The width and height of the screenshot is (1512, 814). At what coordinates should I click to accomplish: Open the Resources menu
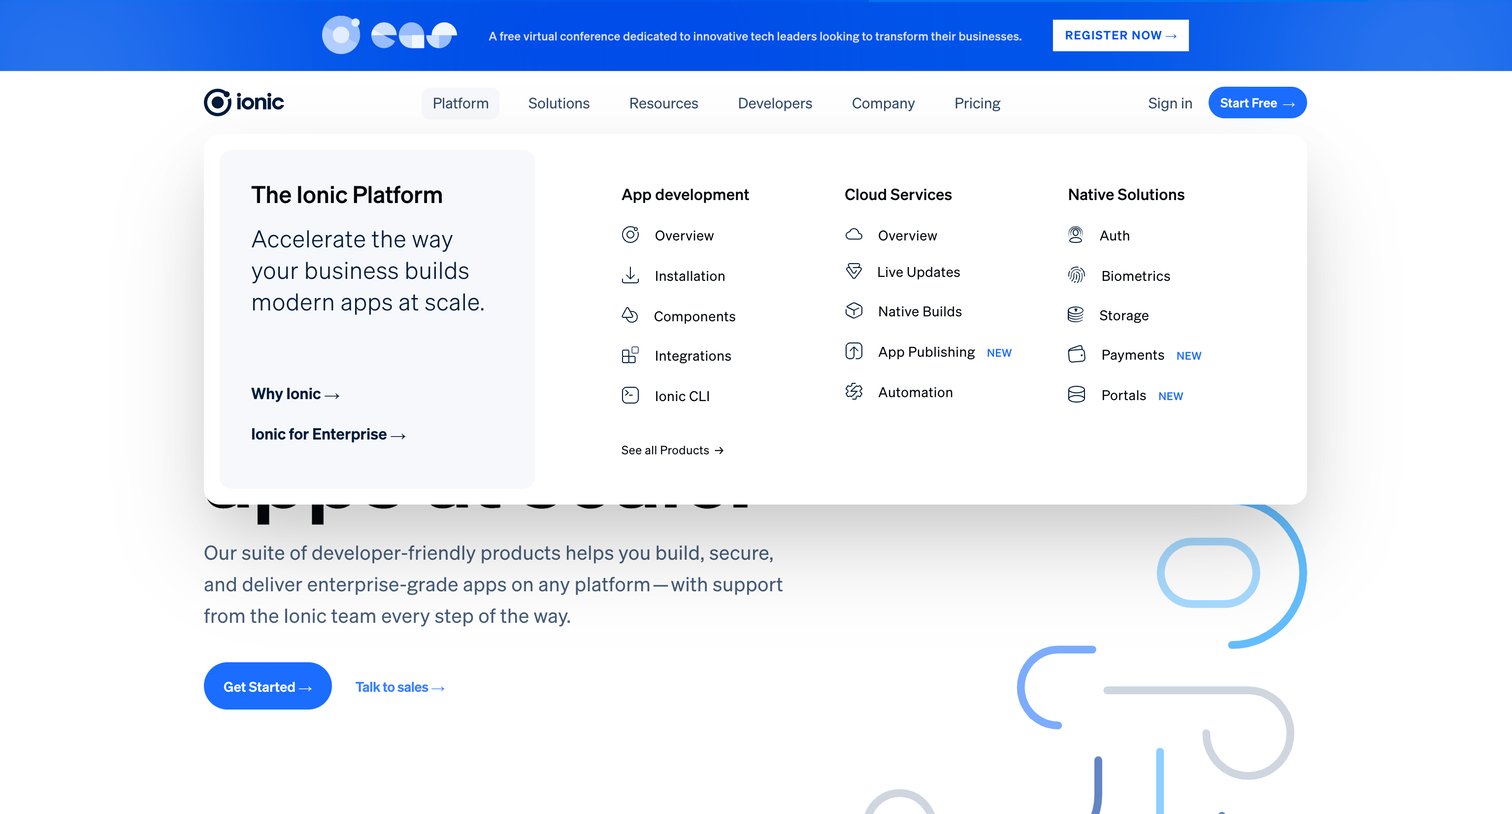(x=664, y=103)
